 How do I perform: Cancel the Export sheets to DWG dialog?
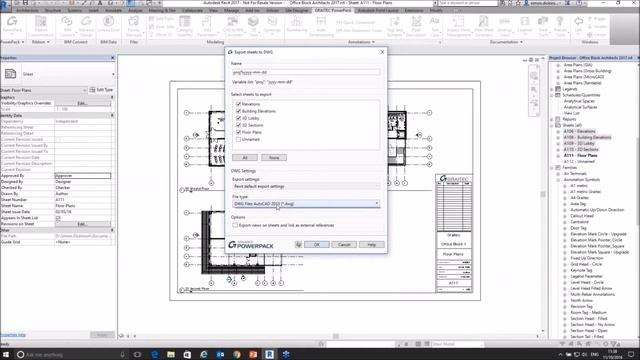[x=344, y=244]
